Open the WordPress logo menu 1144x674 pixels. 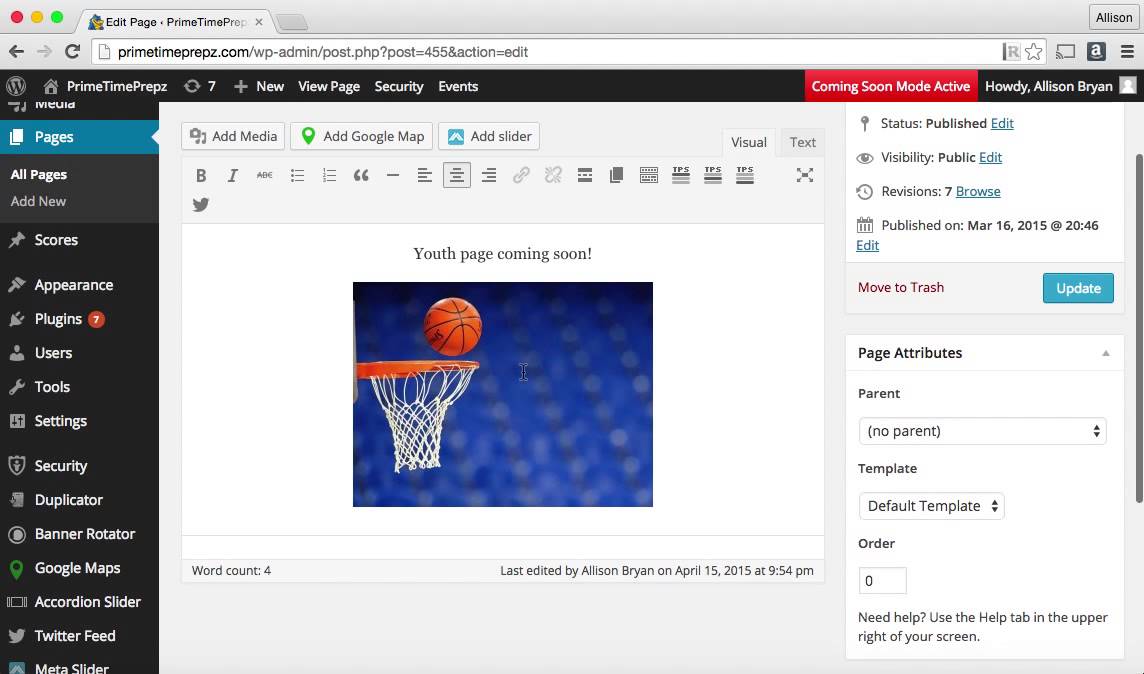point(16,86)
